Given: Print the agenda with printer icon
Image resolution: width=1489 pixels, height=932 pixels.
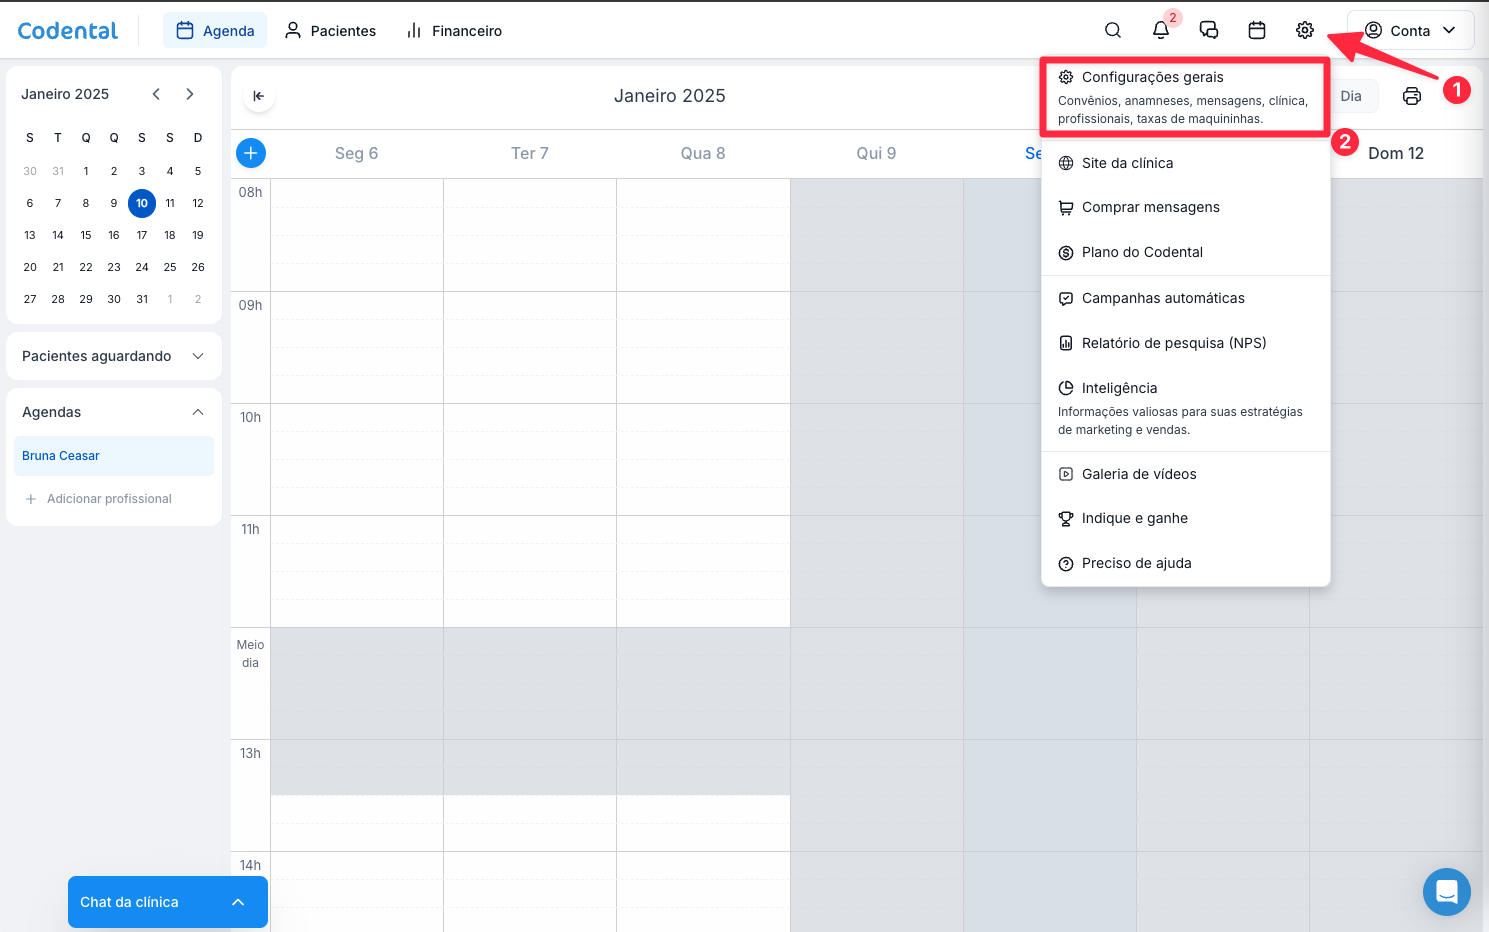Looking at the screenshot, I should (x=1411, y=96).
